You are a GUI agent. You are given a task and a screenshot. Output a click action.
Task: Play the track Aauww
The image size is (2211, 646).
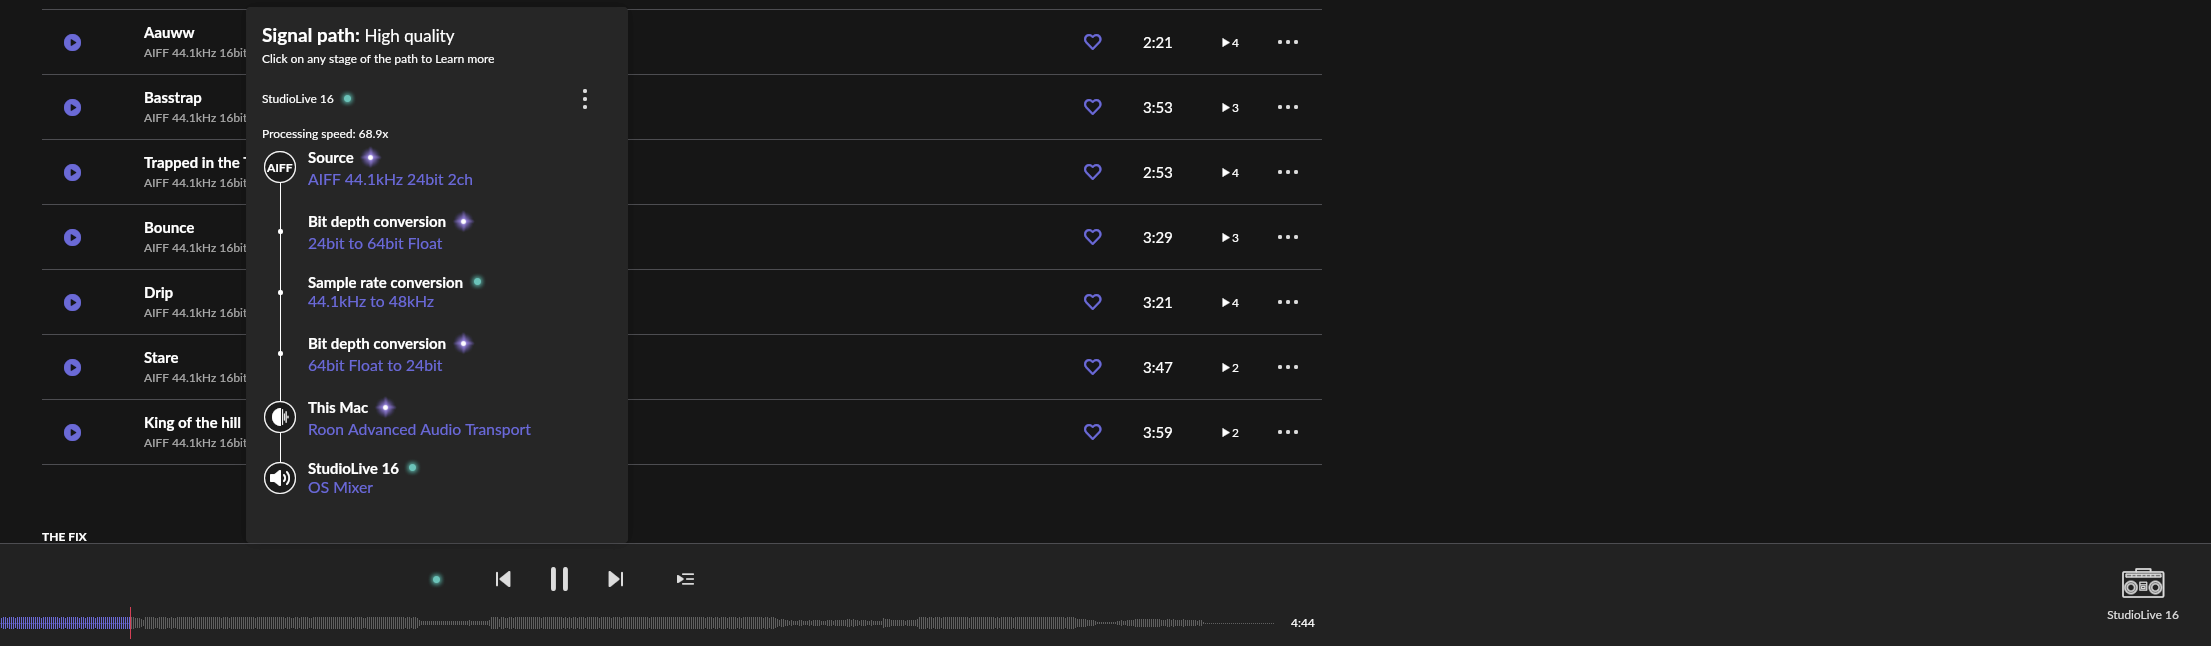[72, 42]
